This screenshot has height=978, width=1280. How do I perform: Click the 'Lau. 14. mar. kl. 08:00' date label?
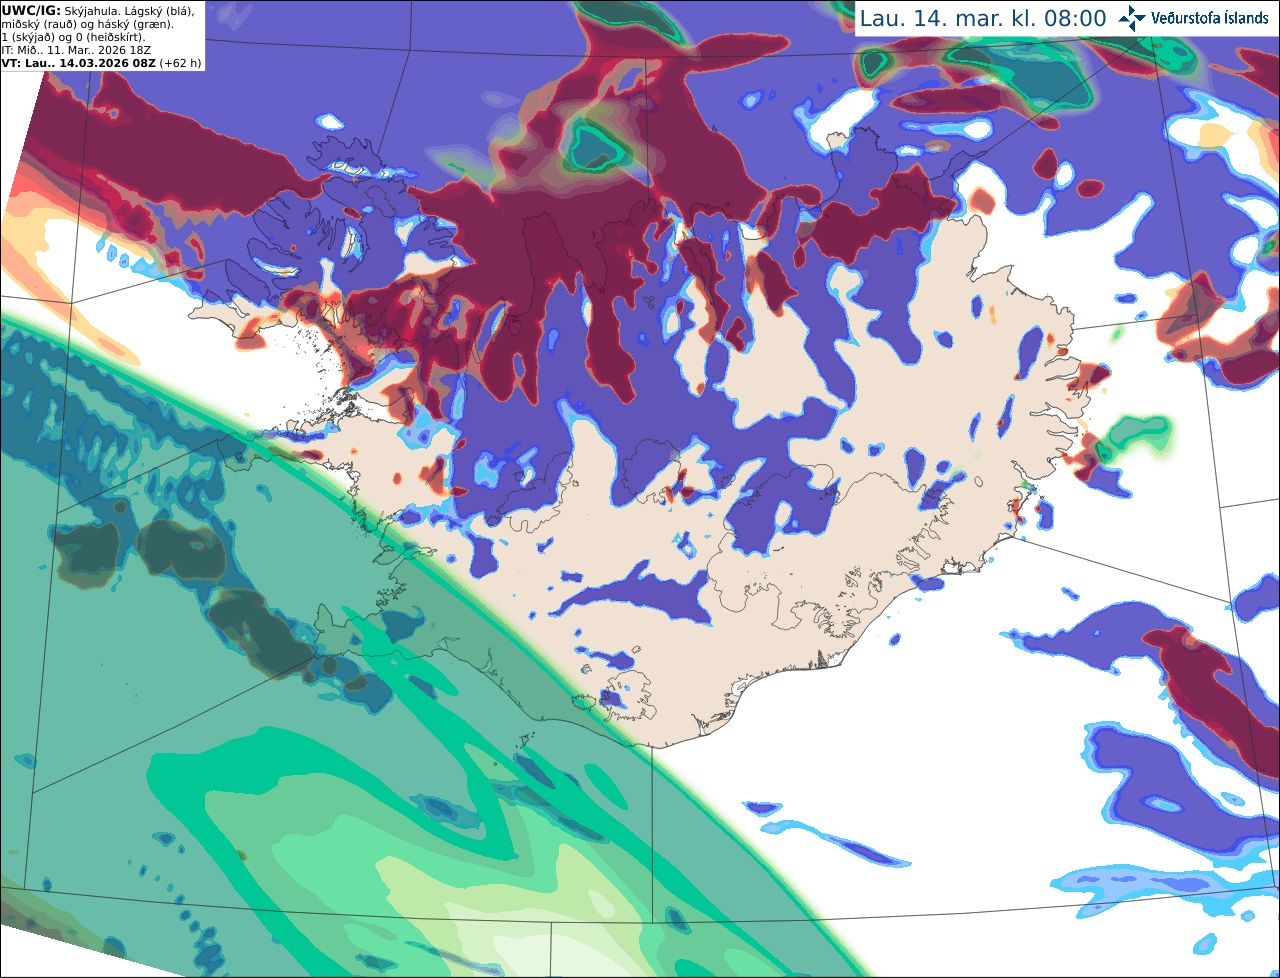(x=983, y=18)
